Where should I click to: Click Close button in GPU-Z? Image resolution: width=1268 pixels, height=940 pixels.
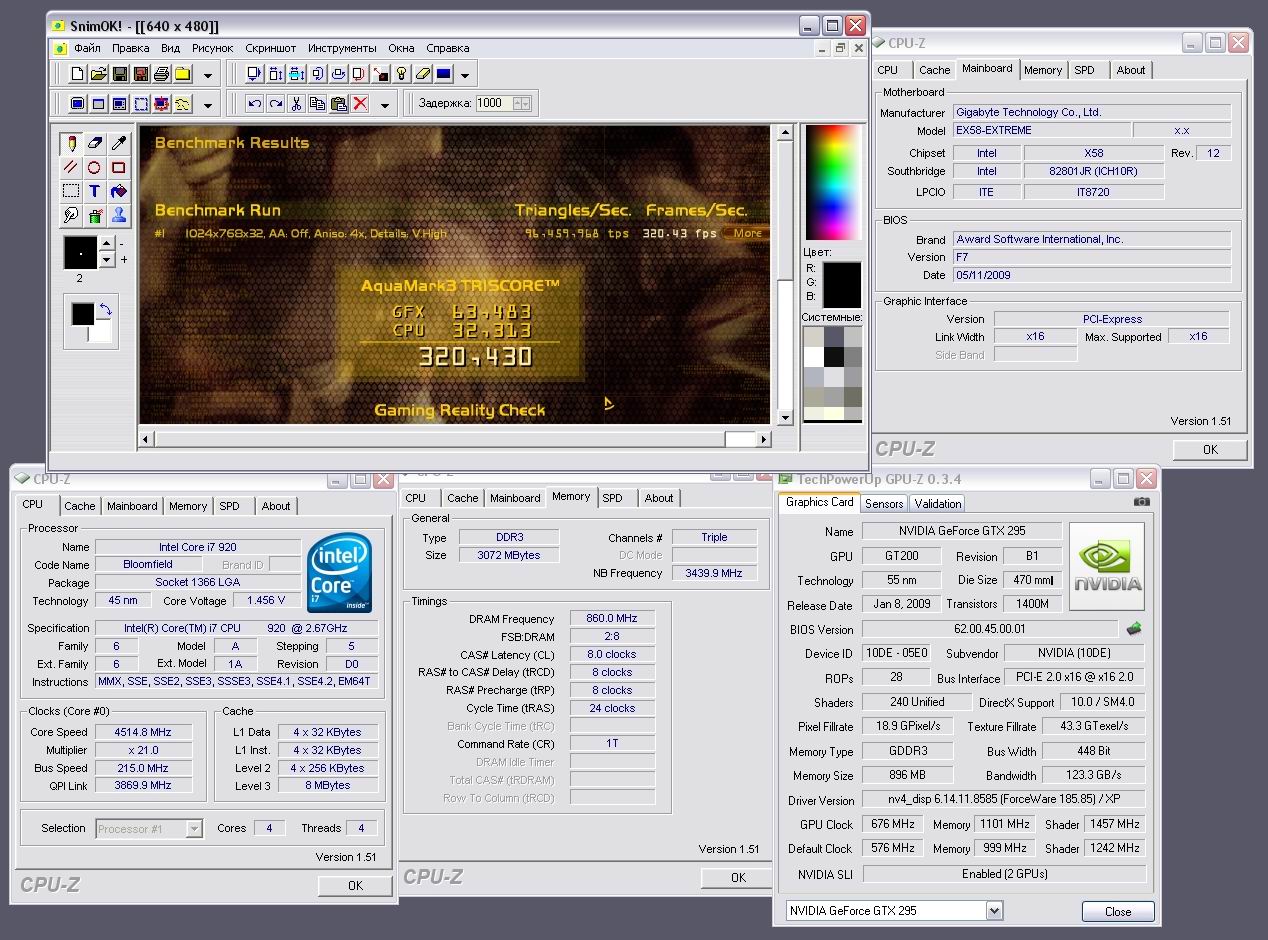click(x=1118, y=911)
